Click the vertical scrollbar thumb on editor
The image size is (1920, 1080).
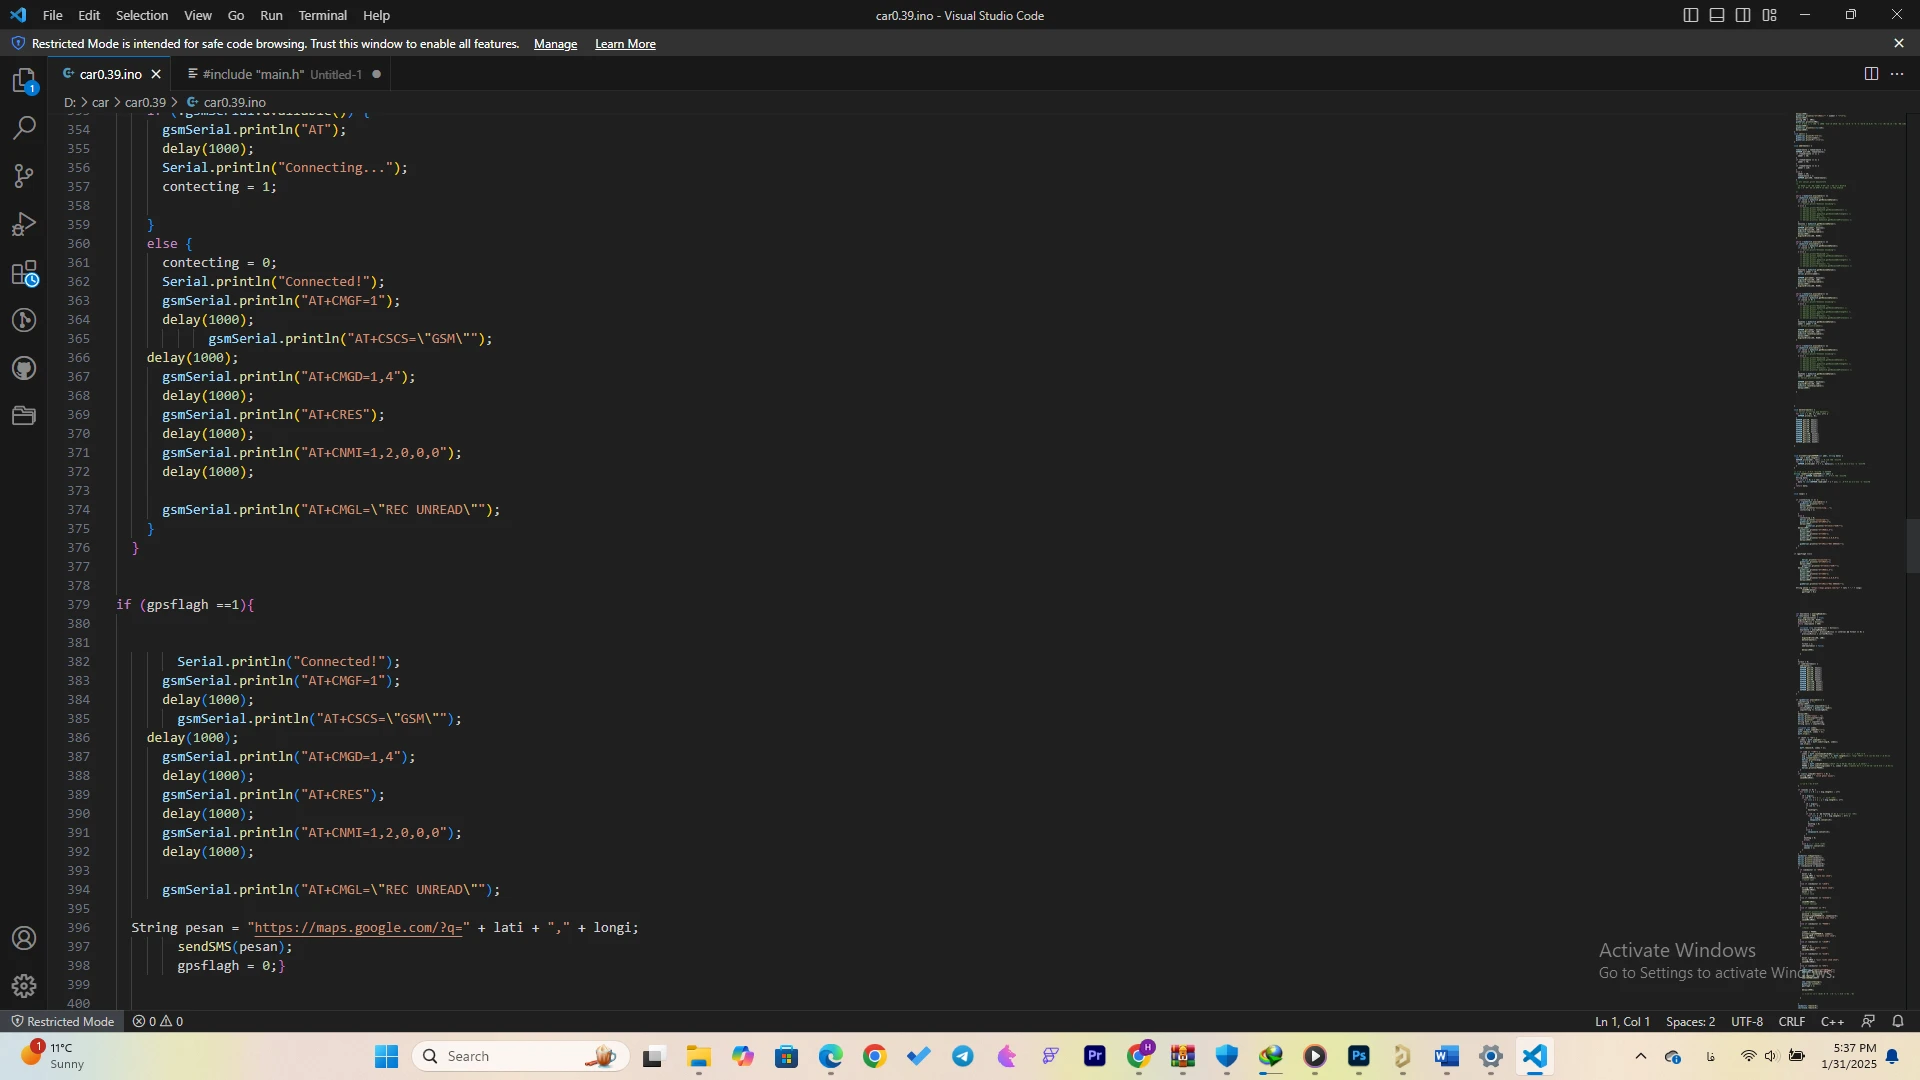pyautogui.click(x=1912, y=545)
